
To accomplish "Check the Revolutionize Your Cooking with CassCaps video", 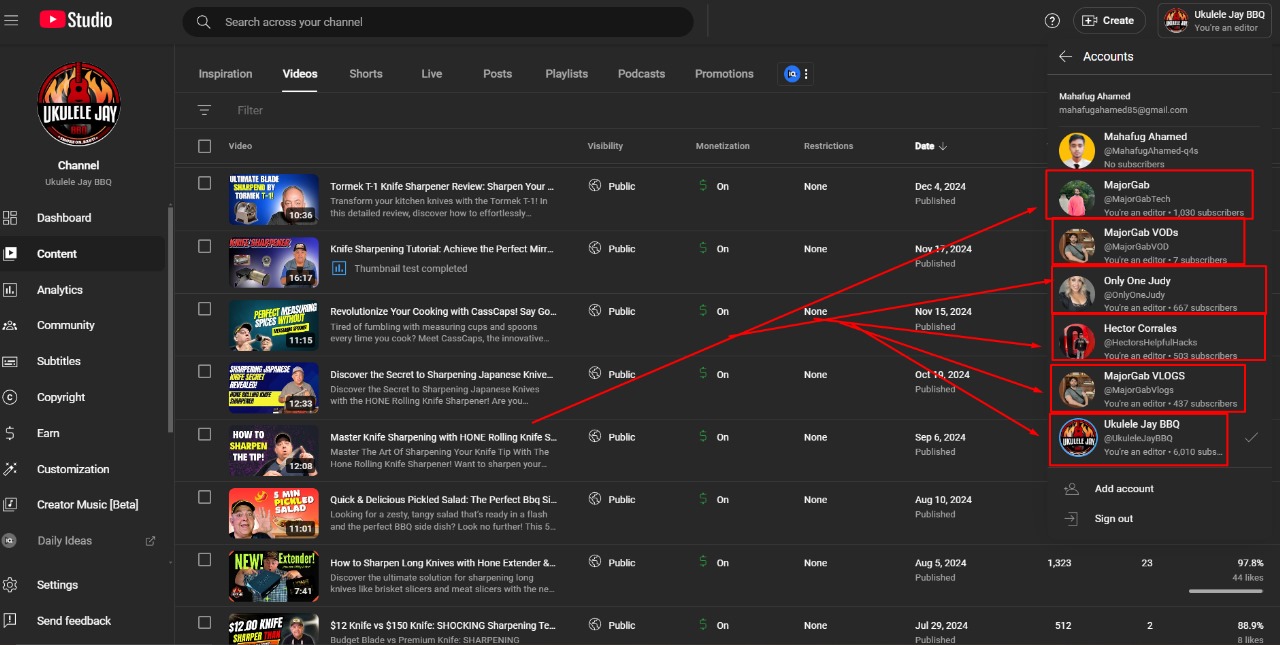I will coord(205,309).
